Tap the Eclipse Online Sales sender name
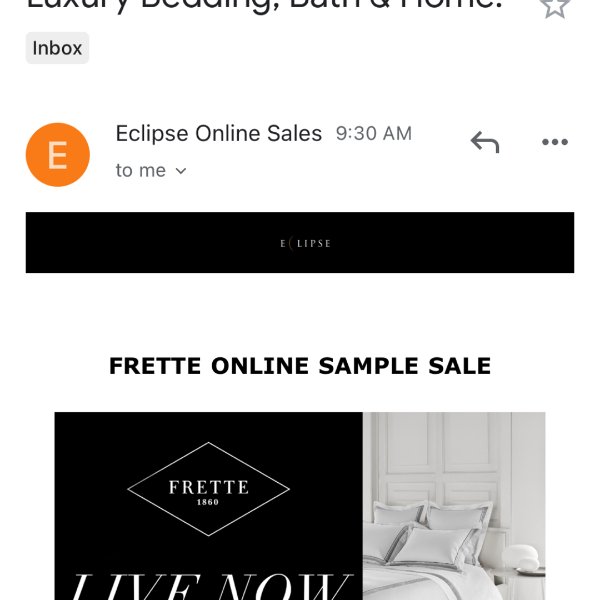The width and height of the screenshot is (600, 600). (x=218, y=134)
